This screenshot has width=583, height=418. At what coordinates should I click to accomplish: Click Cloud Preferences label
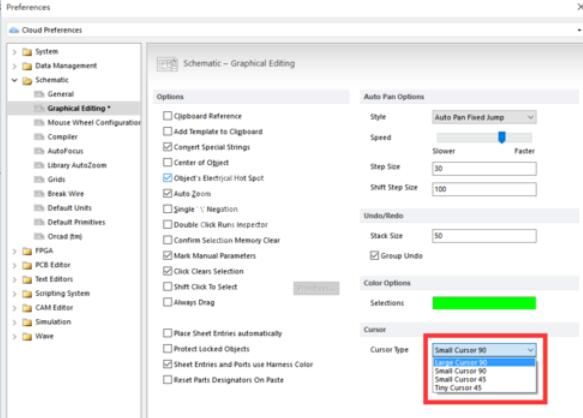(x=52, y=30)
